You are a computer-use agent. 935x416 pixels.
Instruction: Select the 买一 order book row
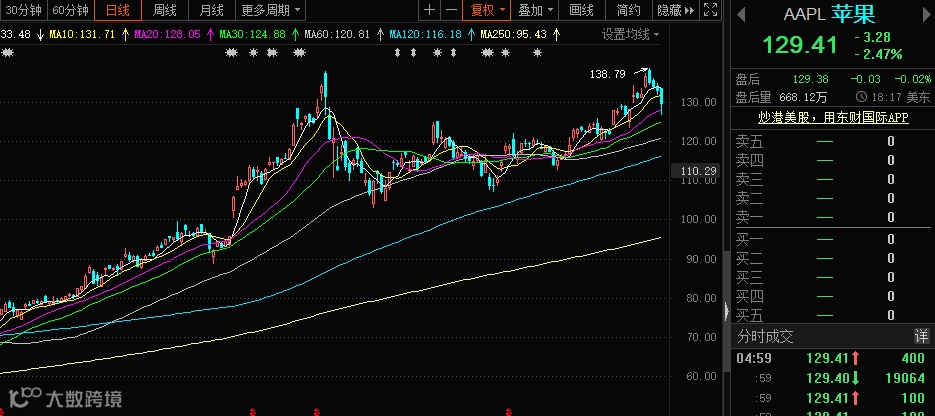[832, 239]
